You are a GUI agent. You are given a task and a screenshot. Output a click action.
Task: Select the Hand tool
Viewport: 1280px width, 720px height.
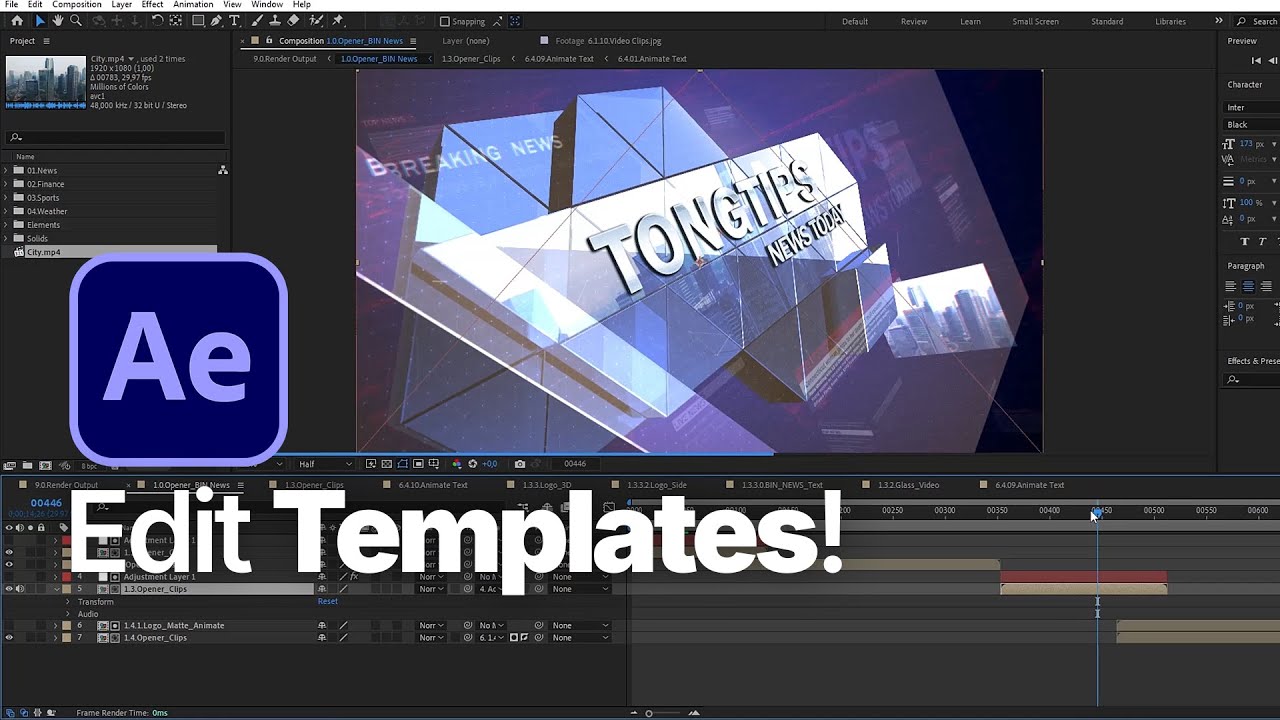[58, 21]
